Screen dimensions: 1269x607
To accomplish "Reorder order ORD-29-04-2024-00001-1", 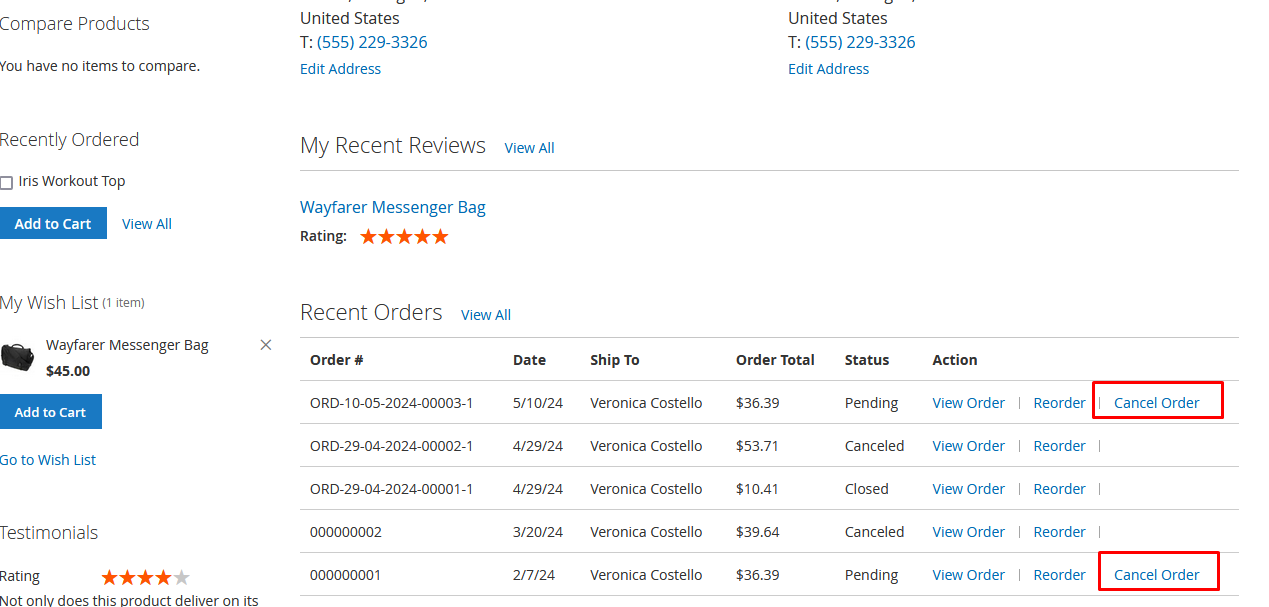I will pyautogui.click(x=1059, y=489).
